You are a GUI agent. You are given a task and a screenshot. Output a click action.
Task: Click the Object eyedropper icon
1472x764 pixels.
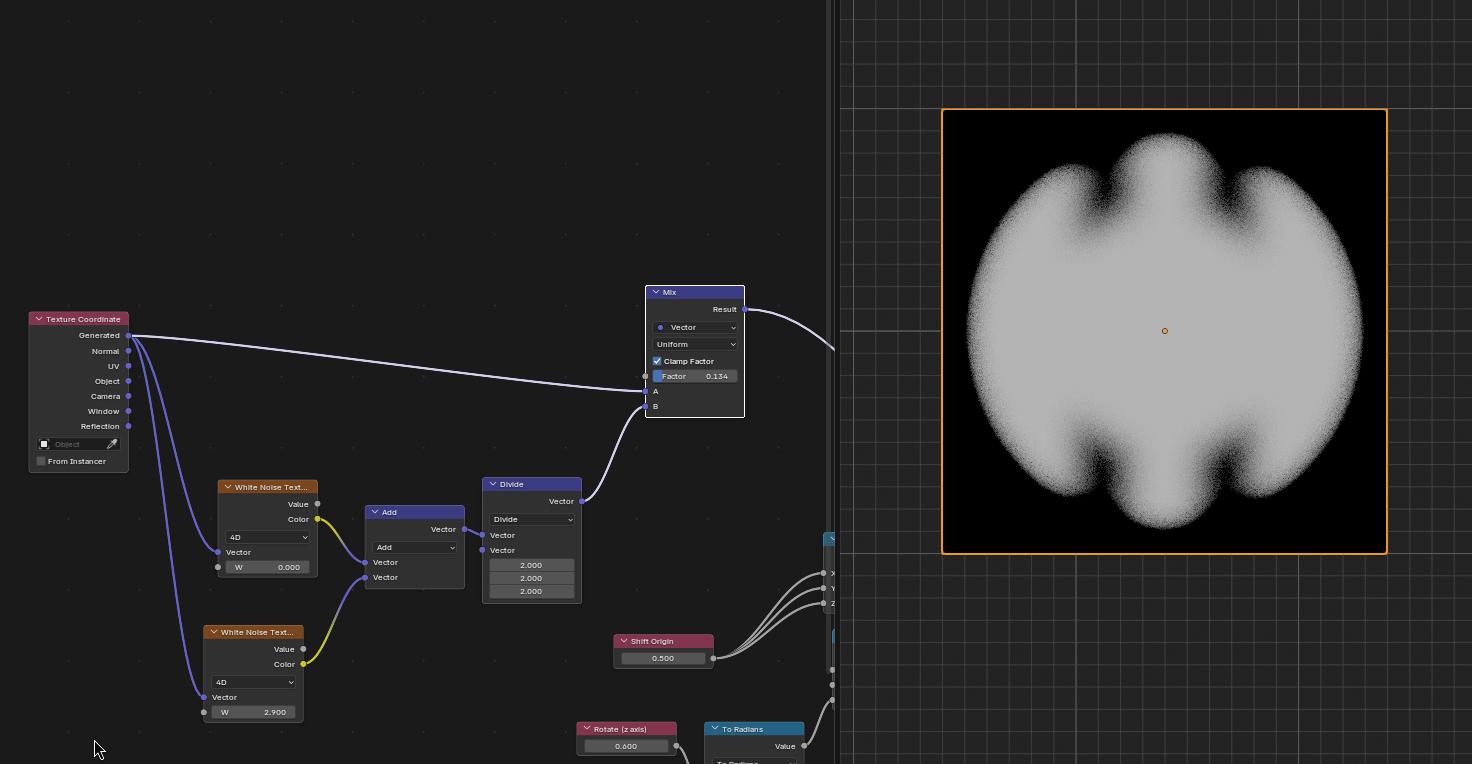(x=112, y=444)
